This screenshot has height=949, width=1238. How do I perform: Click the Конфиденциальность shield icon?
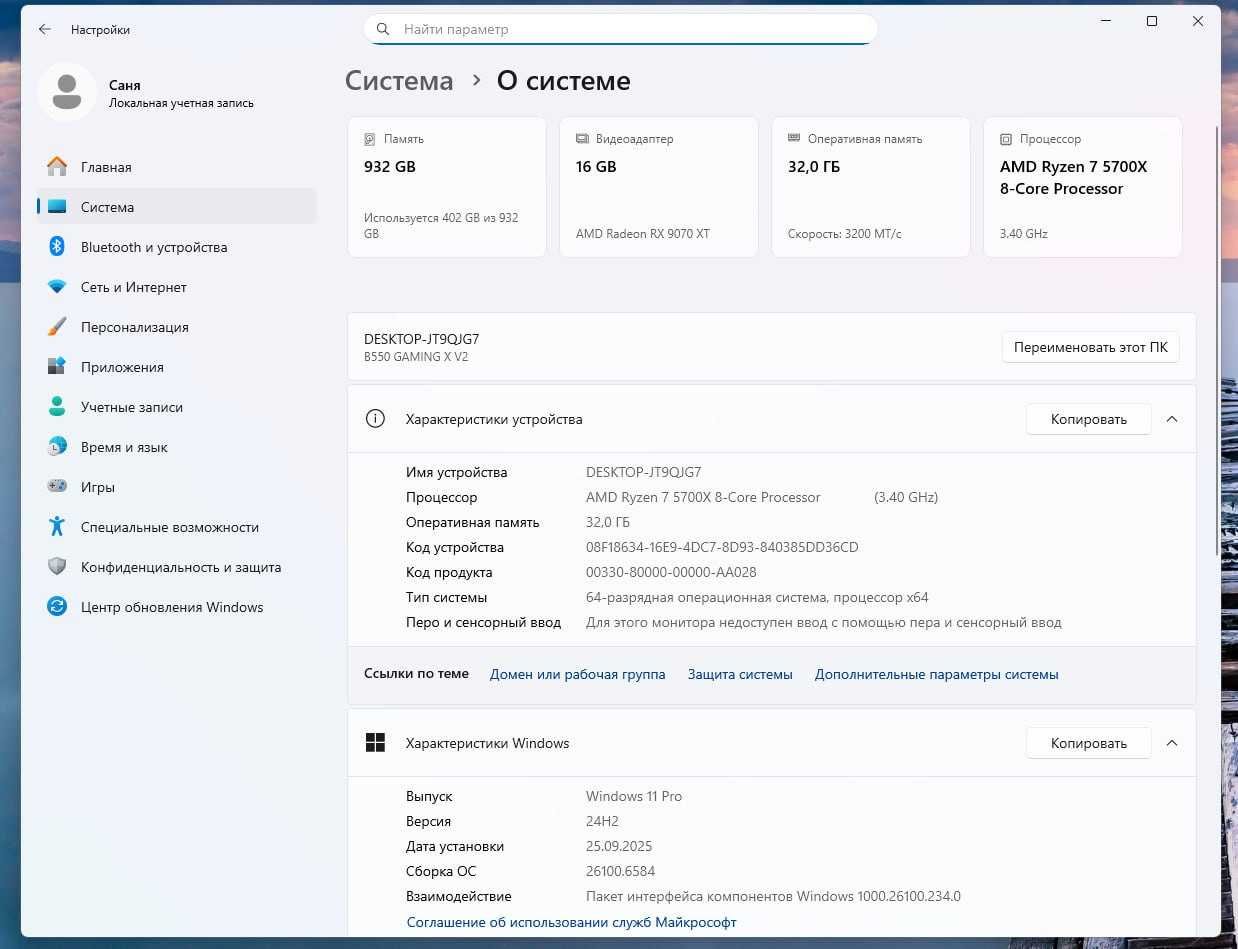(57, 567)
